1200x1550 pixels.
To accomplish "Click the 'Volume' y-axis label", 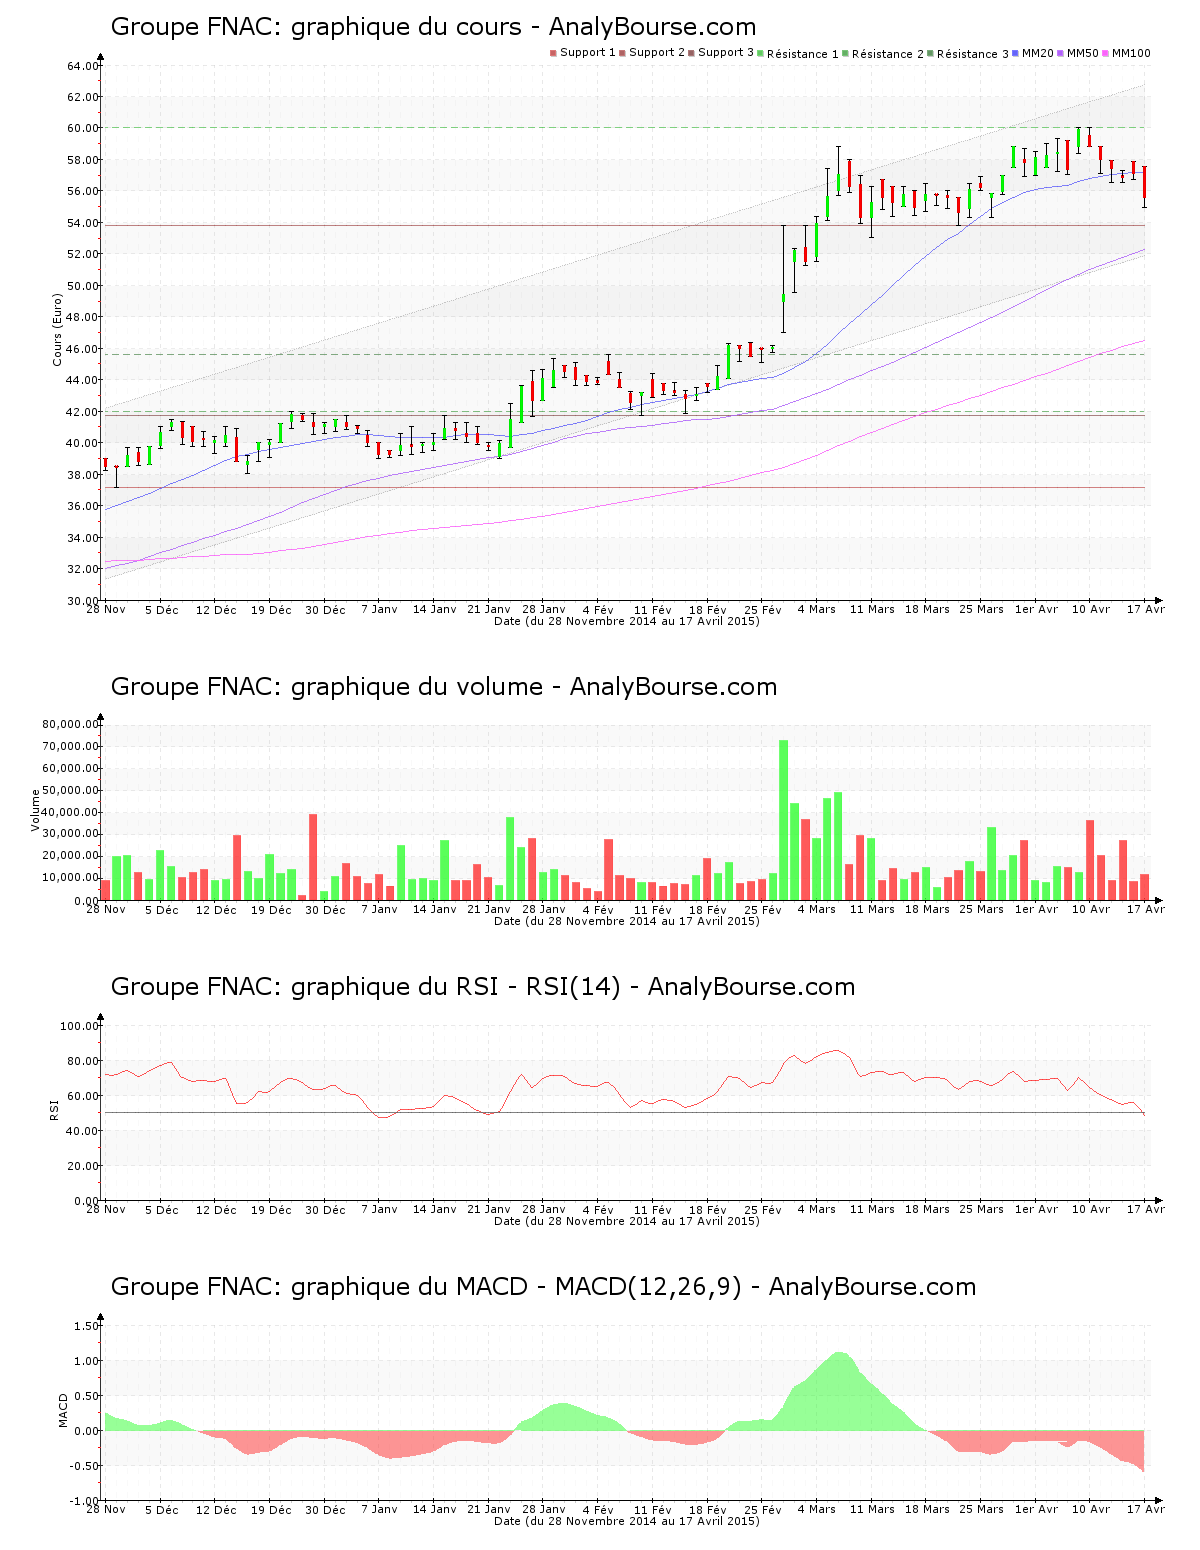I will 36,810.
